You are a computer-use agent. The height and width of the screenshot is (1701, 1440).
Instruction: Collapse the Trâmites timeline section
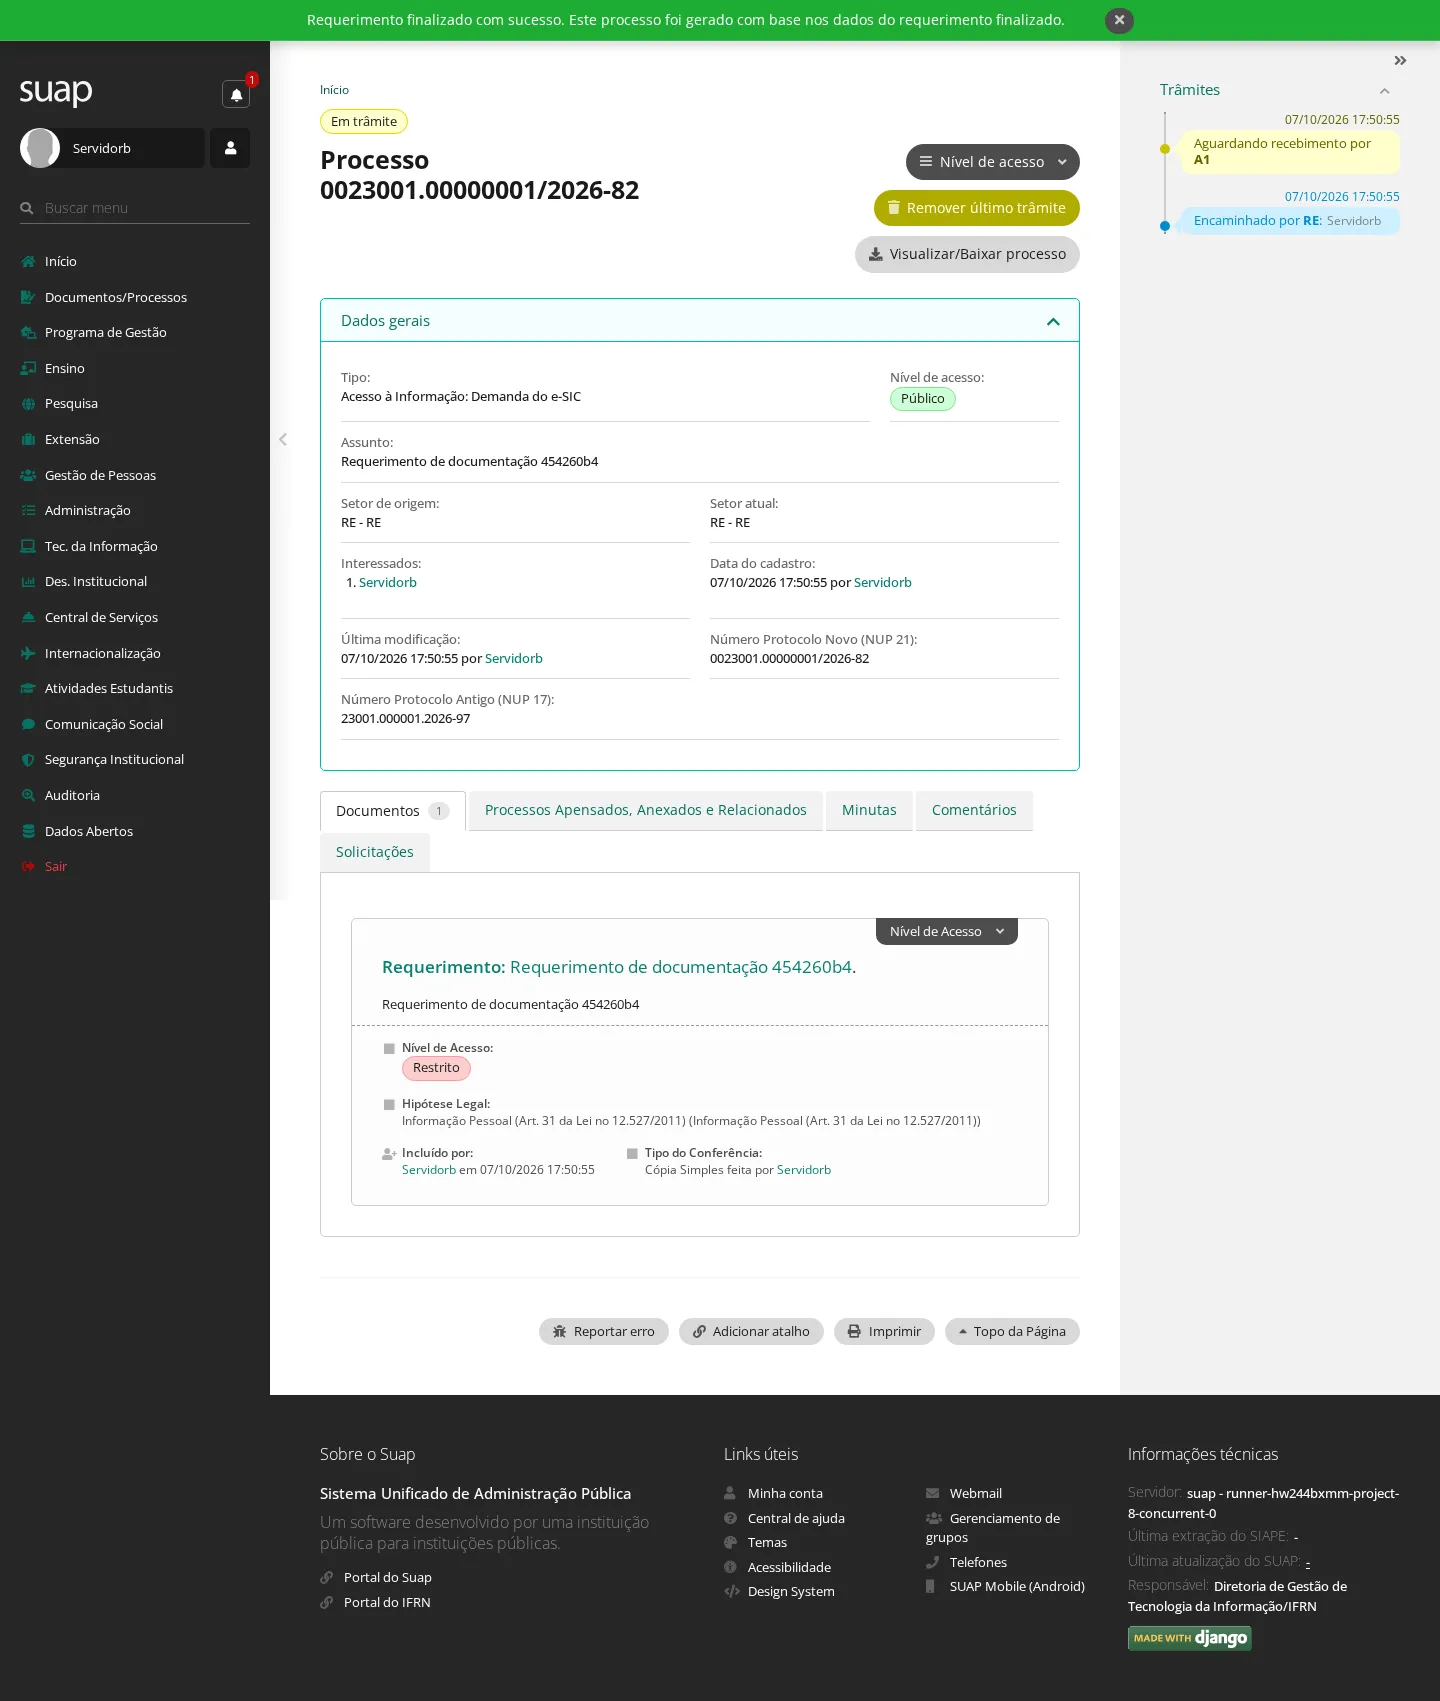pyautogui.click(x=1384, y=90)
